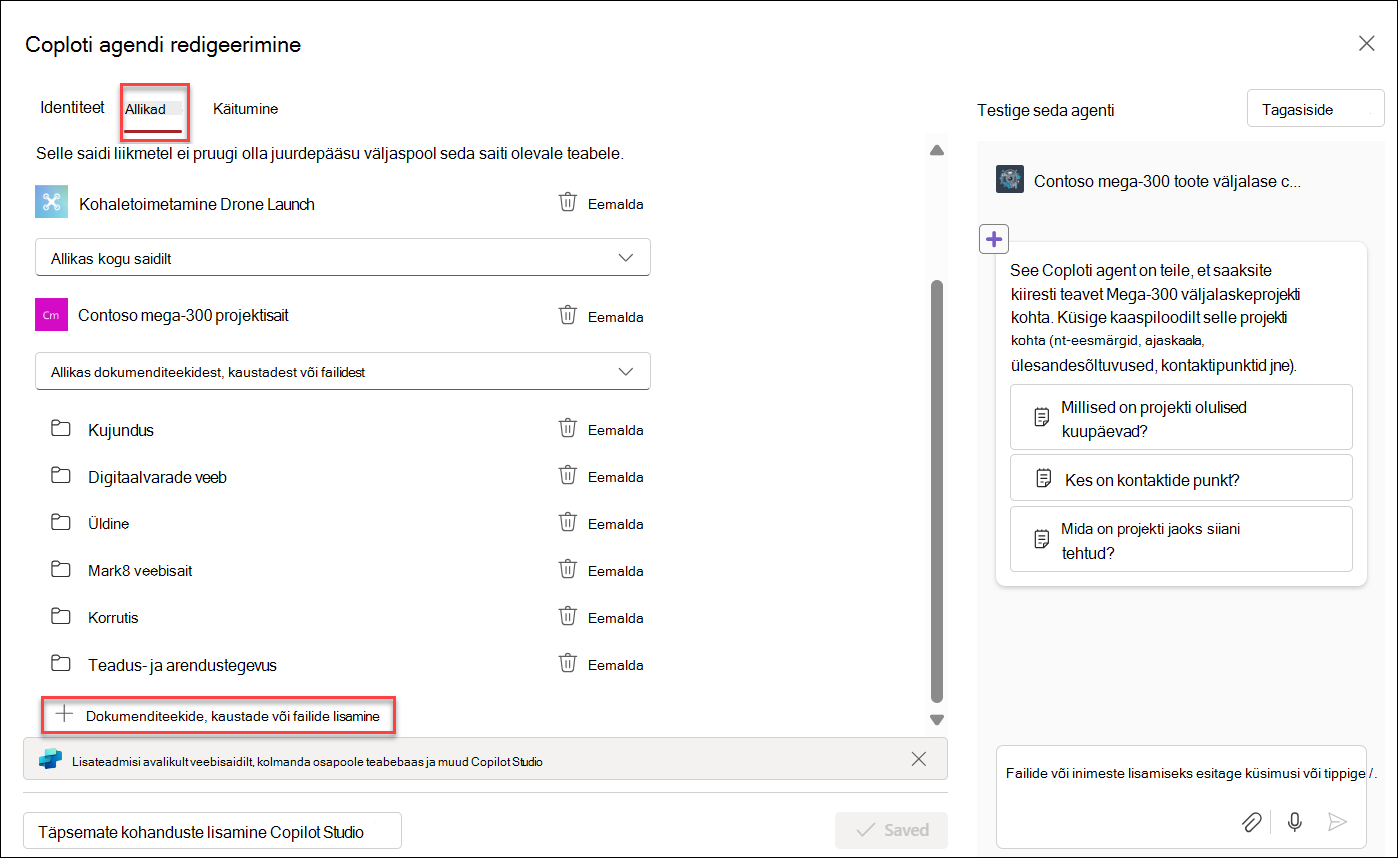
Task: Select prompt Mida on projekti jaoks siiani tehtud?
Action: coord(1181,540)
